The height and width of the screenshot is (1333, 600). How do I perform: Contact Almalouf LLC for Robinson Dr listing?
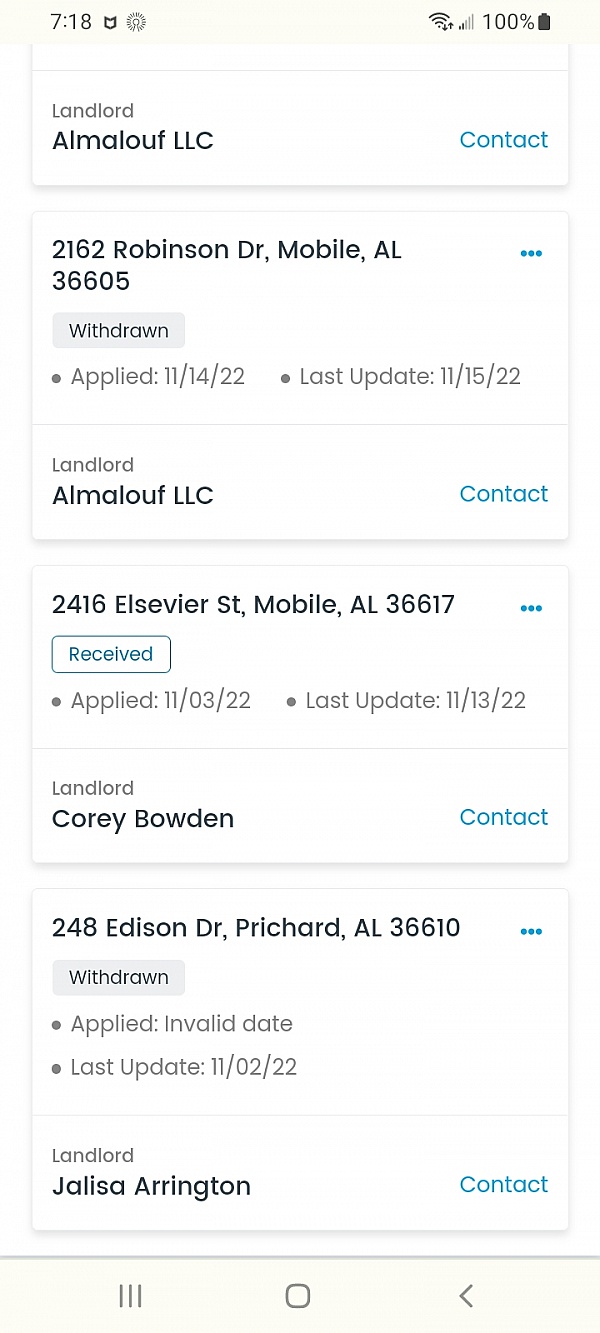pyautogui.click(x=503, y=494)
